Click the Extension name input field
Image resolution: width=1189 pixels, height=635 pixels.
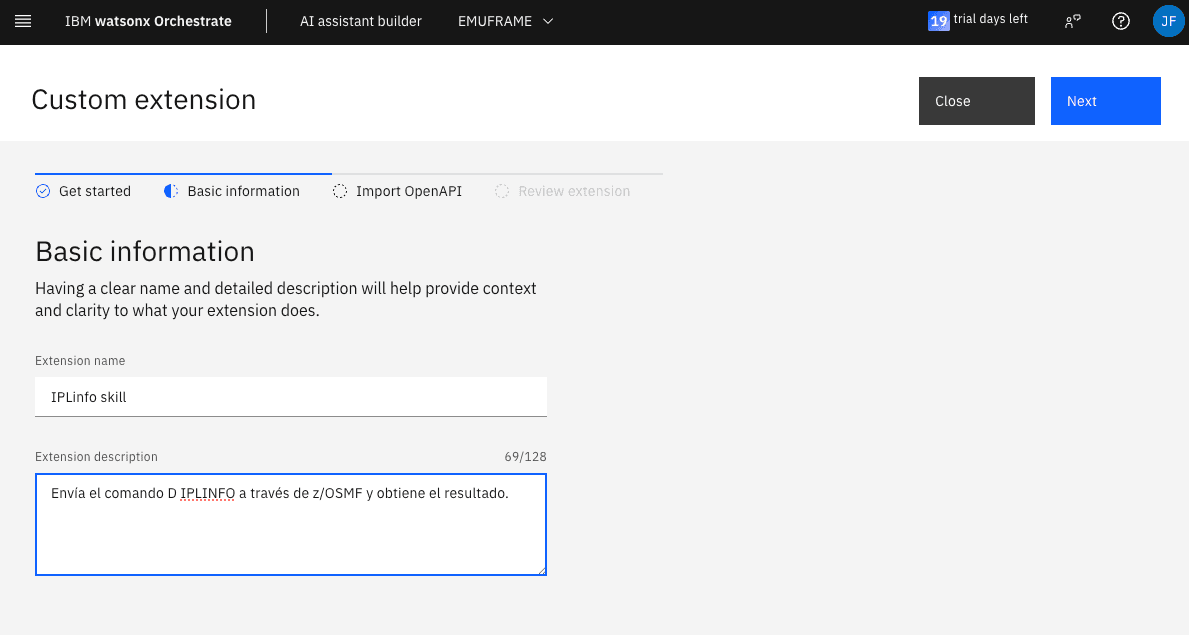pos(290,397)
